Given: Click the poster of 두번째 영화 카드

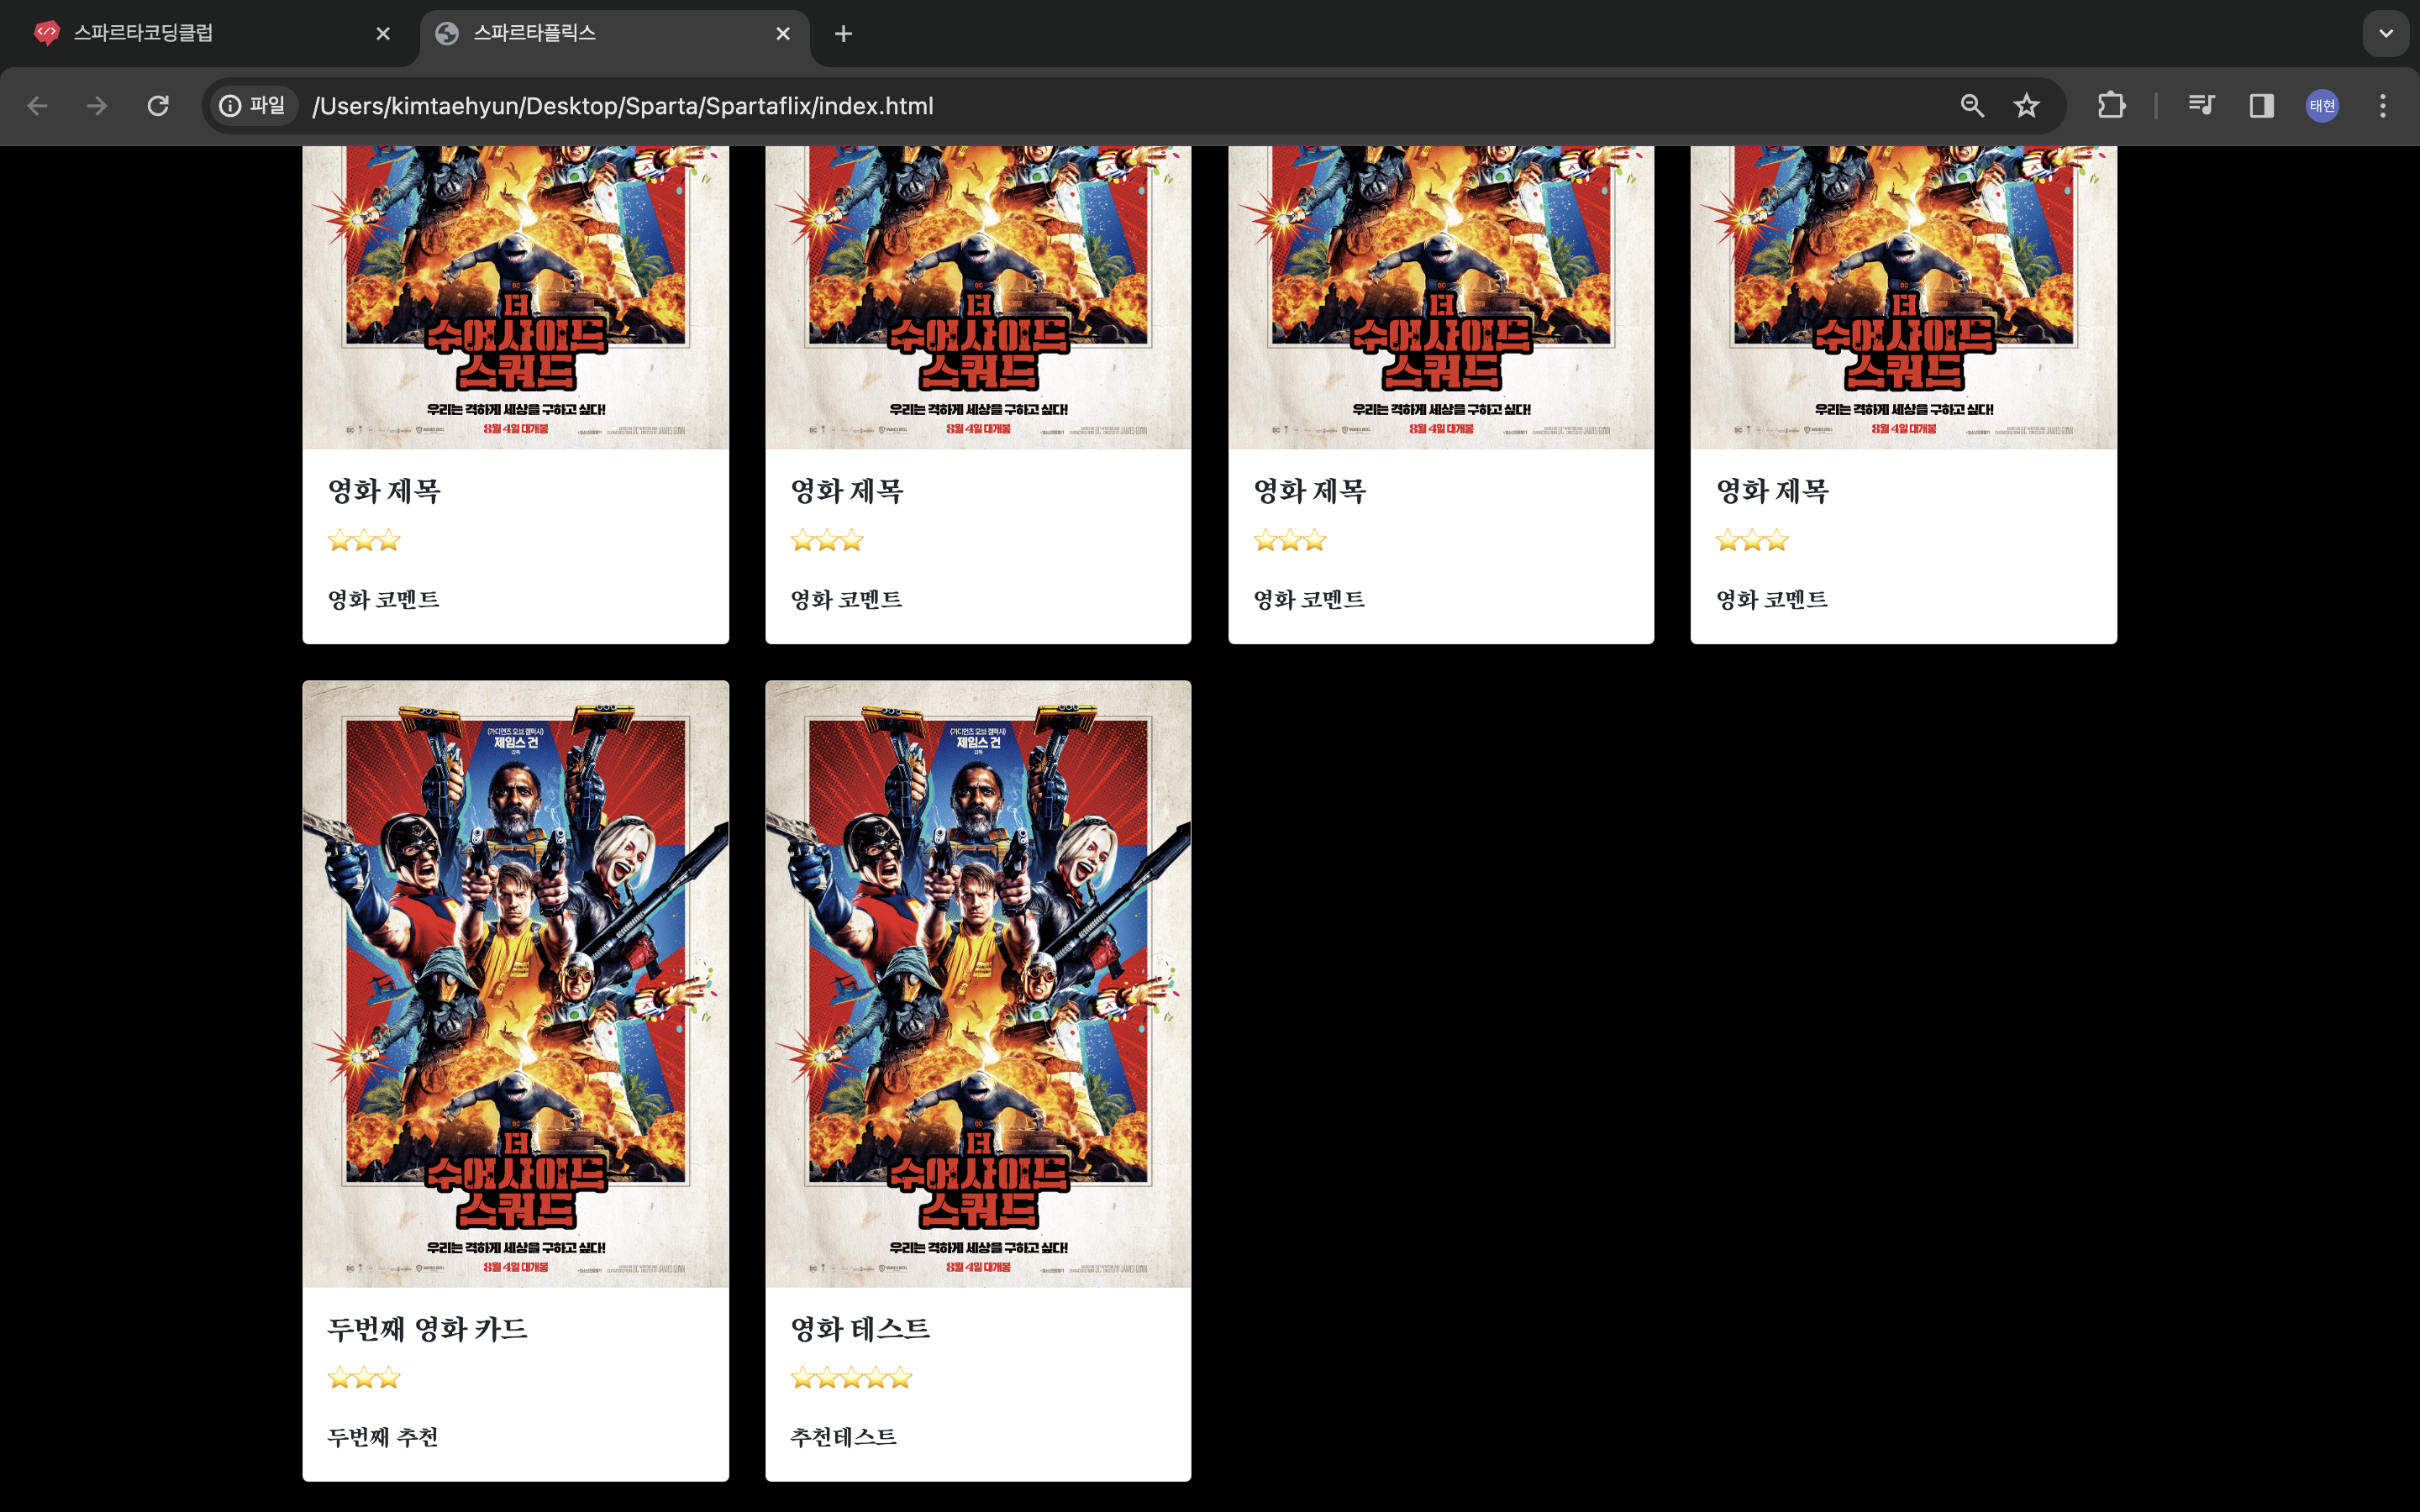Looking at the screenshot, I should tap(516, 984).
